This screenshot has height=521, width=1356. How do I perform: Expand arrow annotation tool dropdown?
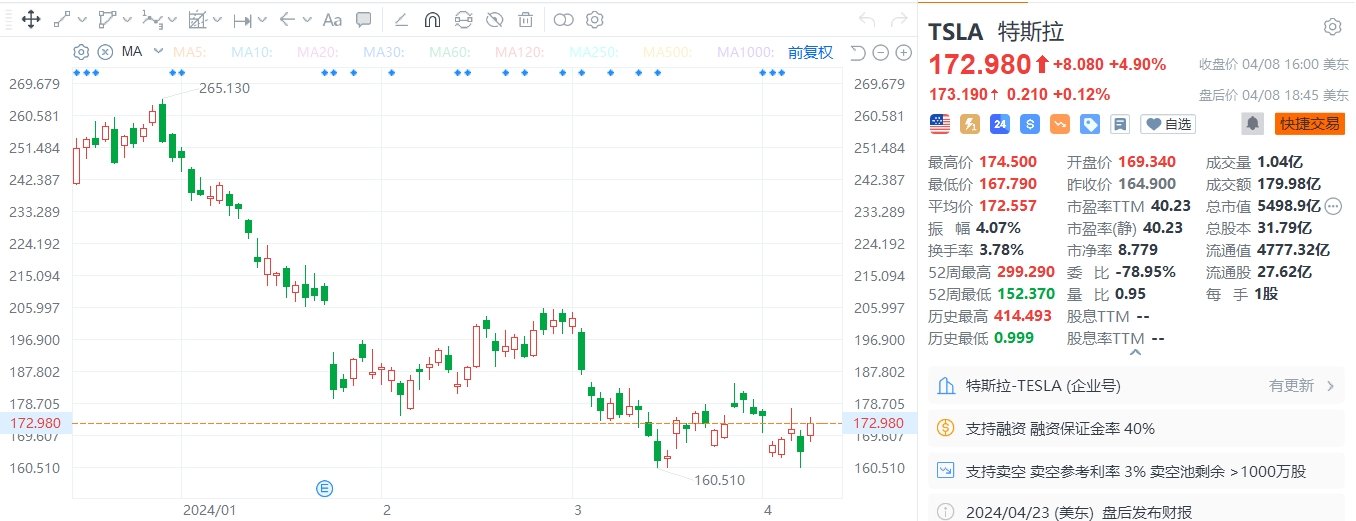(307, 19)
